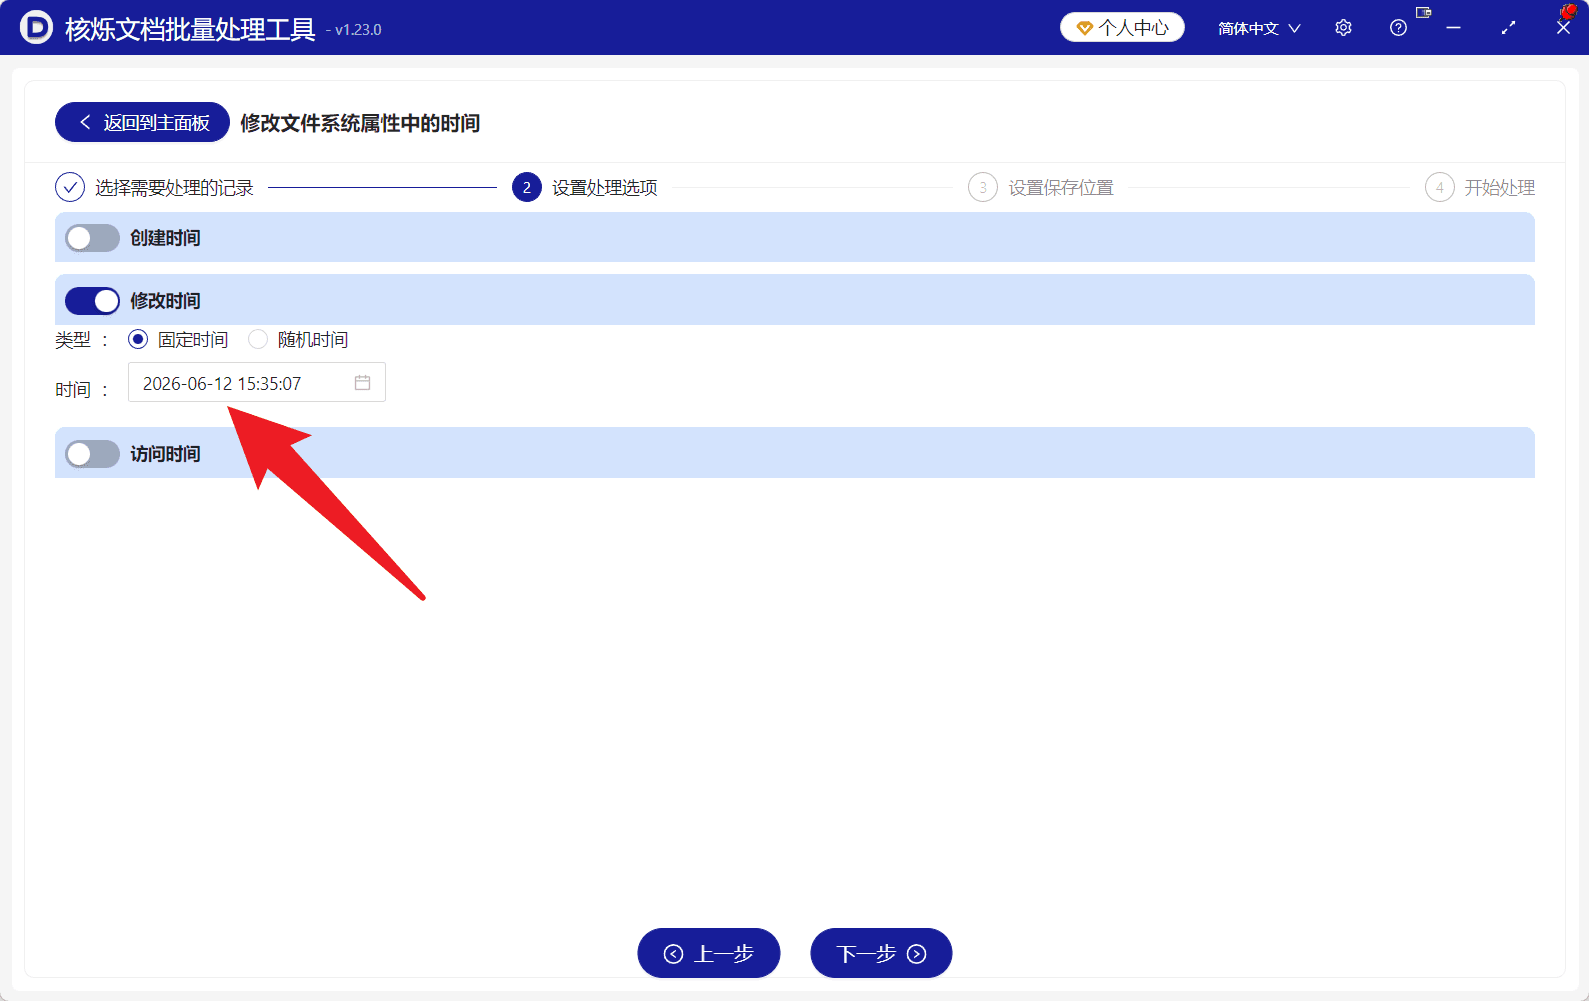Select the 固定时间 radio button
1589x1001 pixels.
click(x=138, y=339)
